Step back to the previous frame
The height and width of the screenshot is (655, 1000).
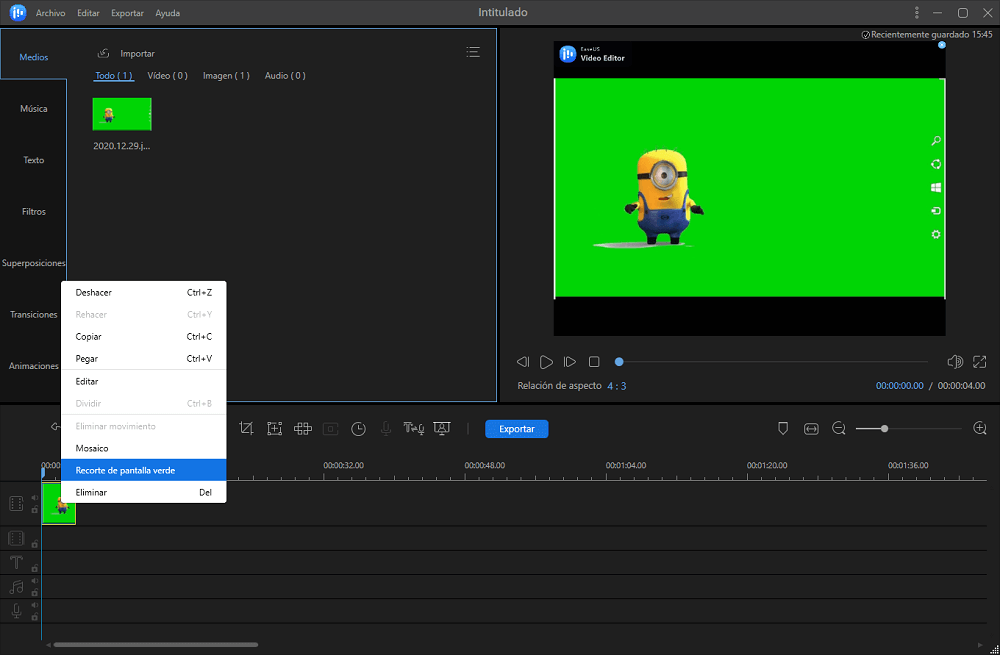(x=523, y=362)
